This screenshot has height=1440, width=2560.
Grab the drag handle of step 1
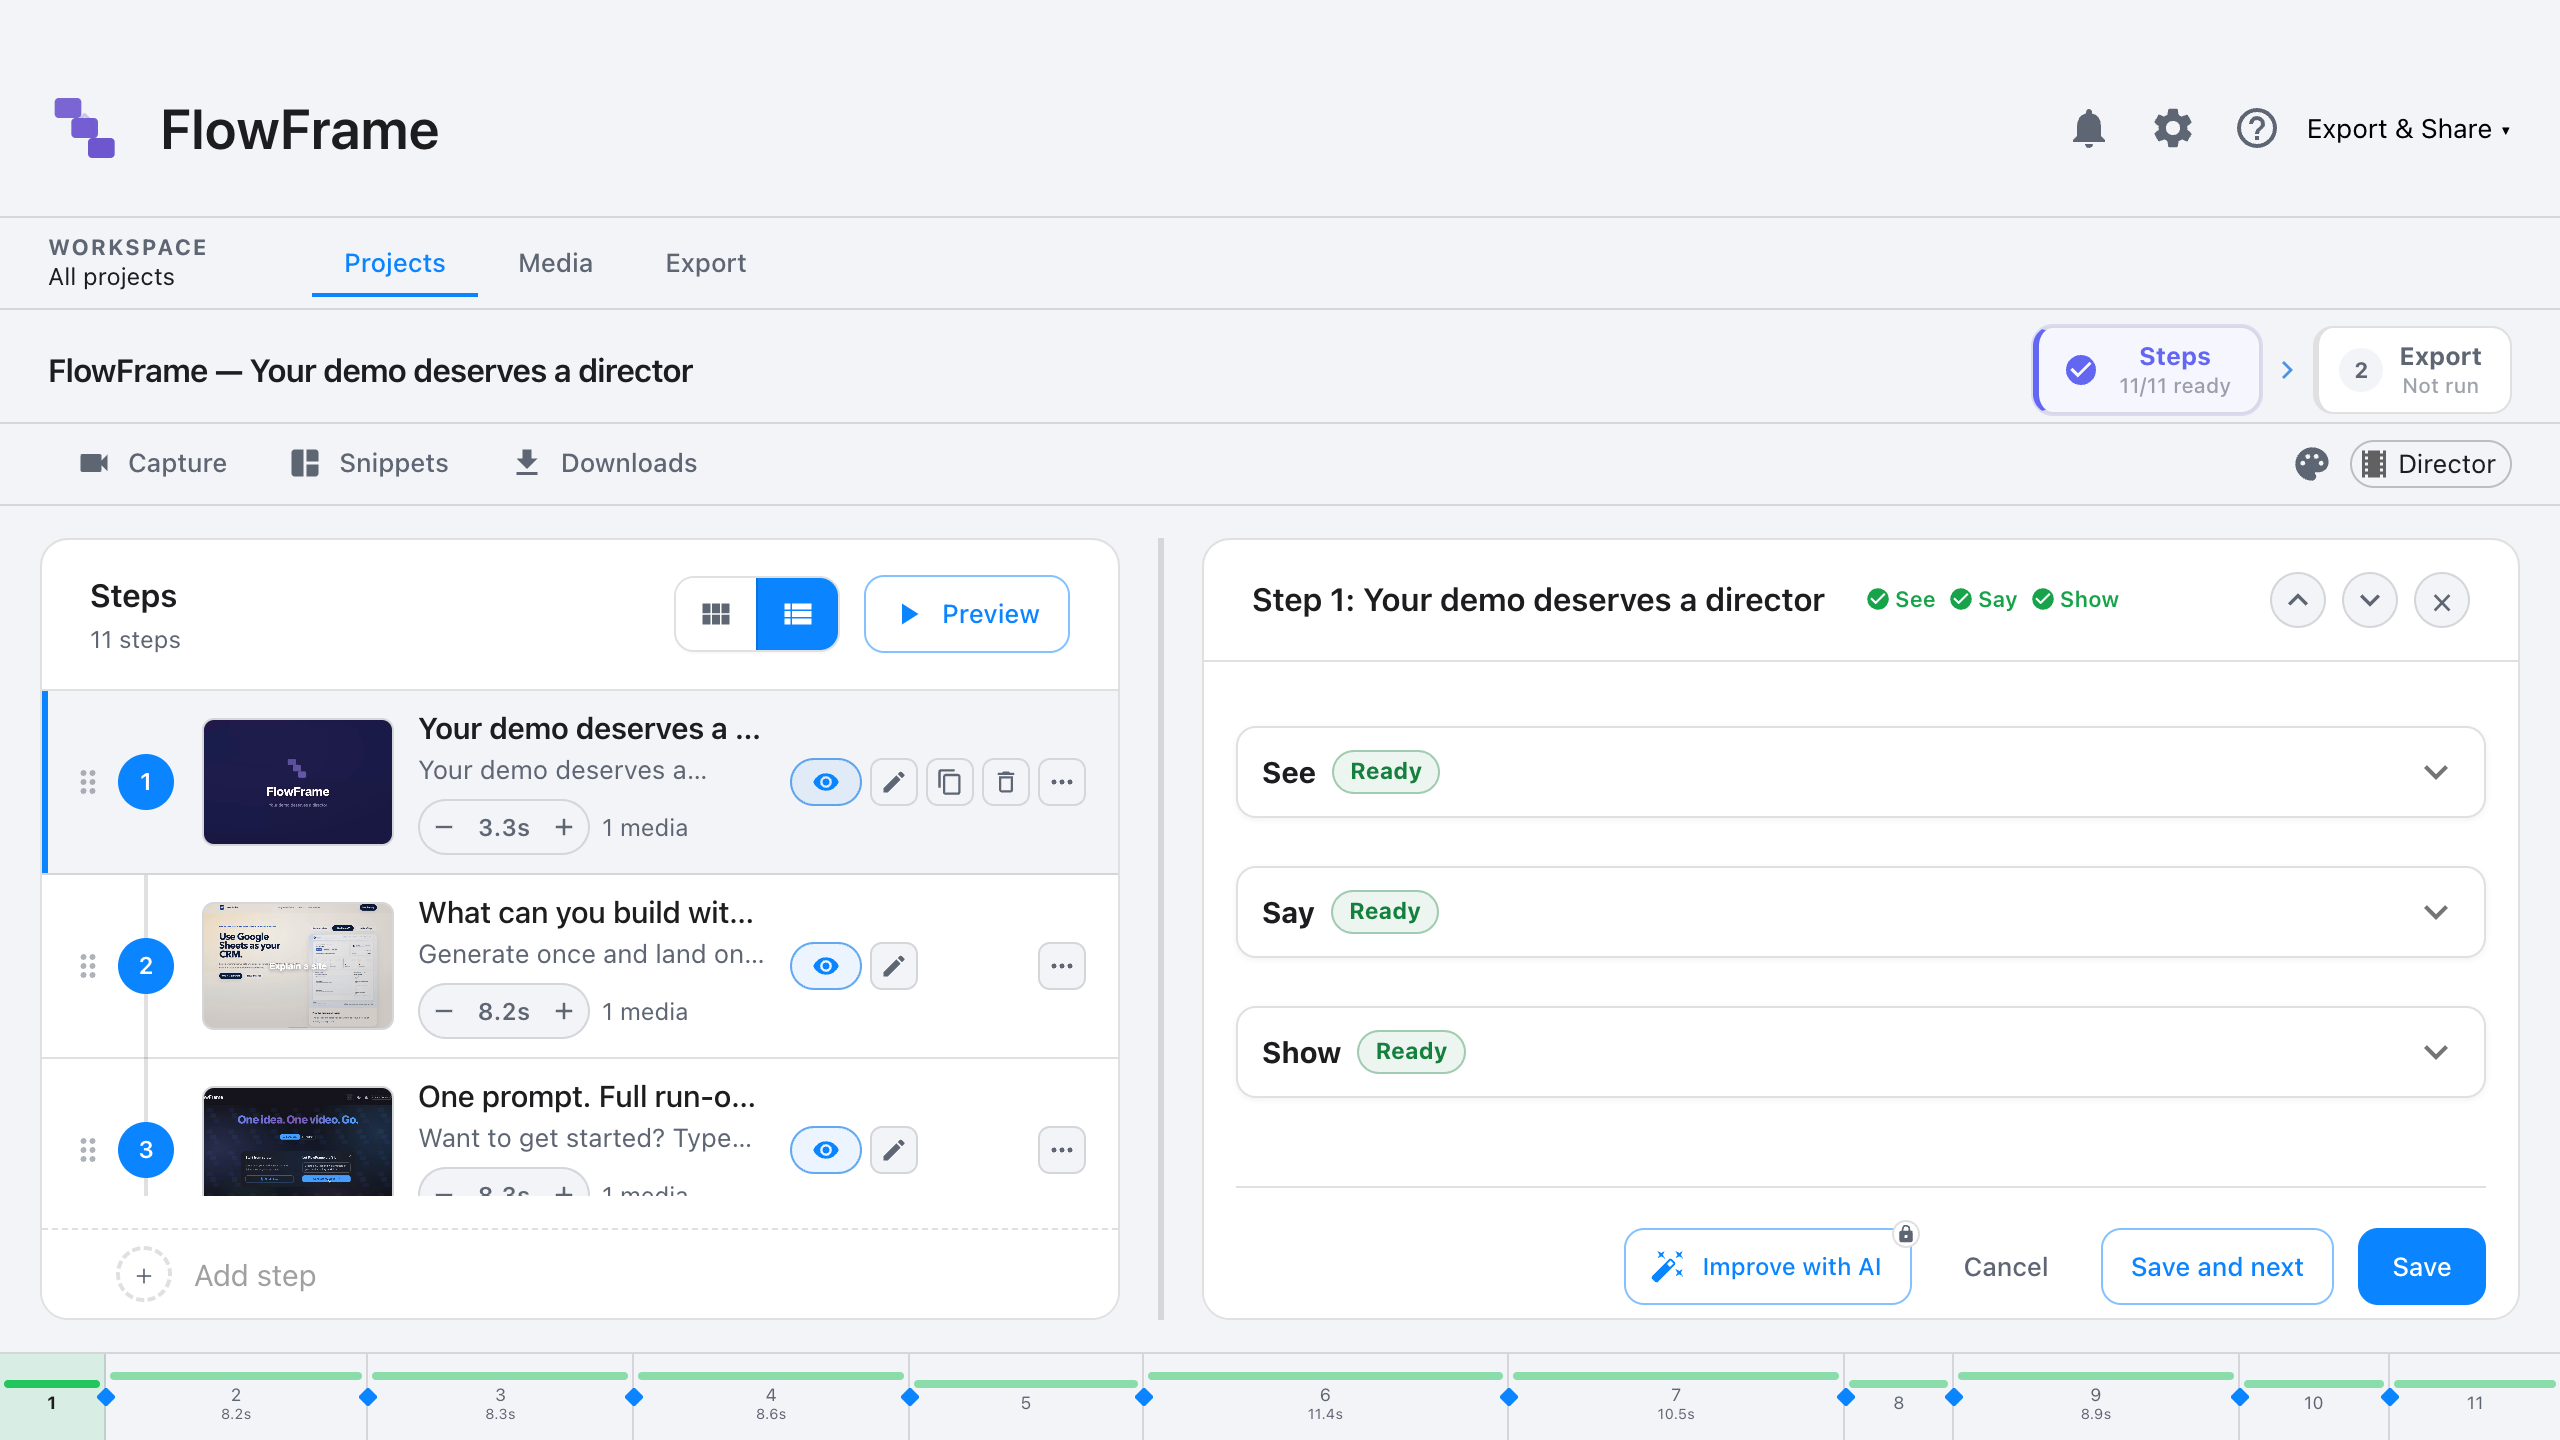point(88,782)
